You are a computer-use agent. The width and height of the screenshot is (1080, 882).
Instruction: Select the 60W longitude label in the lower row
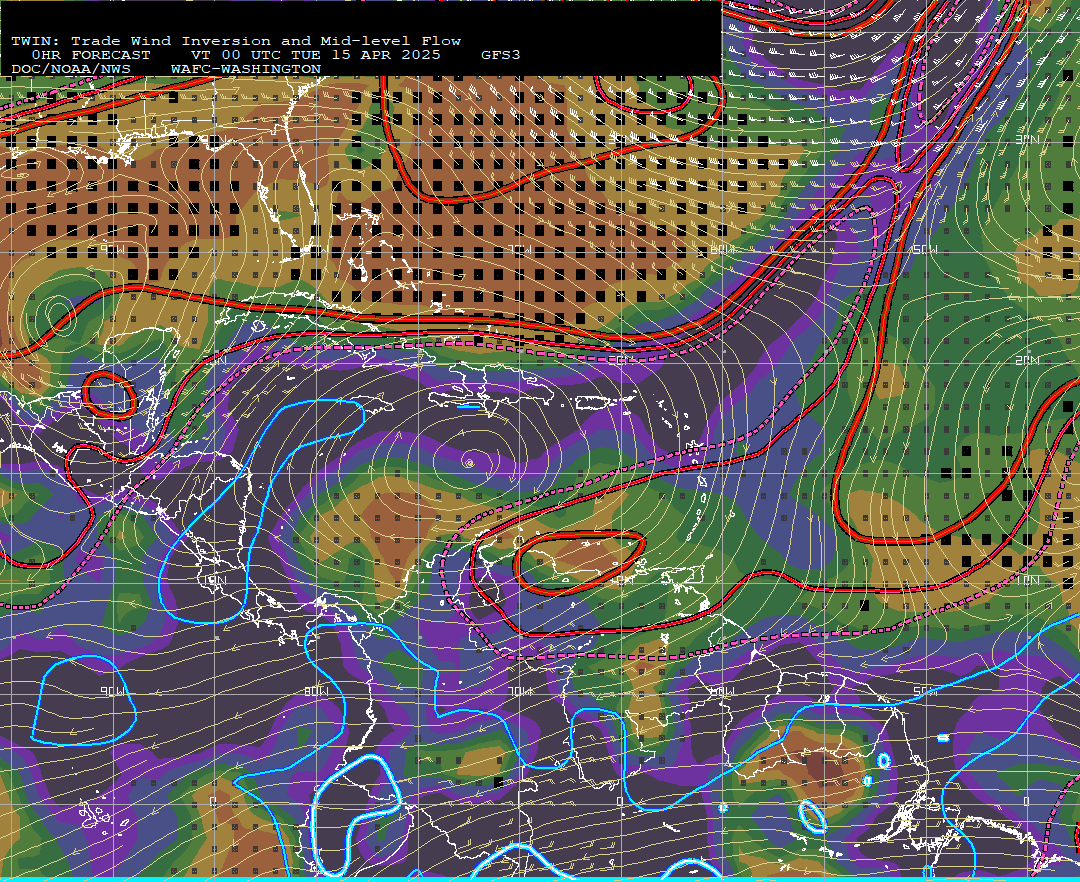(722, 691)
